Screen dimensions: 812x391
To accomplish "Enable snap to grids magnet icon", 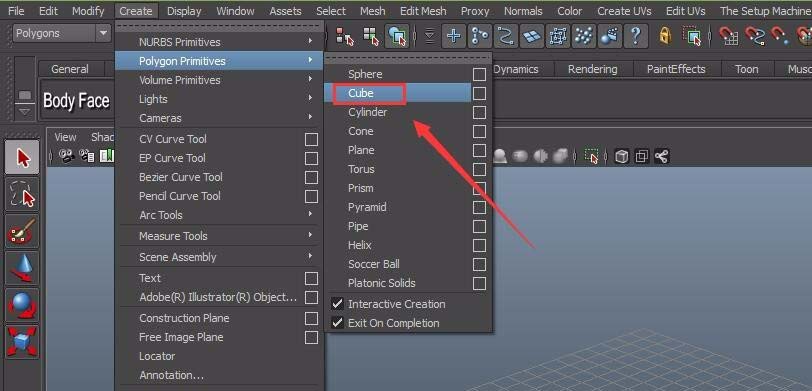I will (x=729, y=36).
